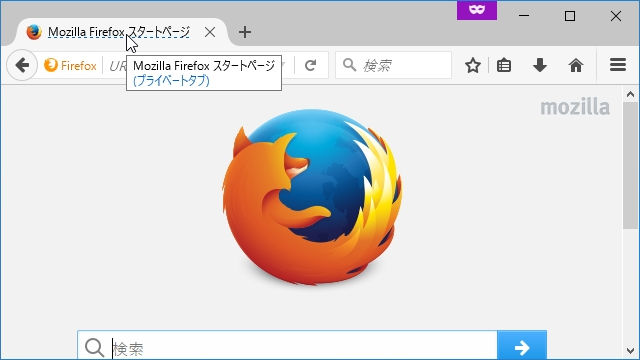Click the Firefox identity icon in URL bar
The image size is (640, 360).
pos(51,65)
